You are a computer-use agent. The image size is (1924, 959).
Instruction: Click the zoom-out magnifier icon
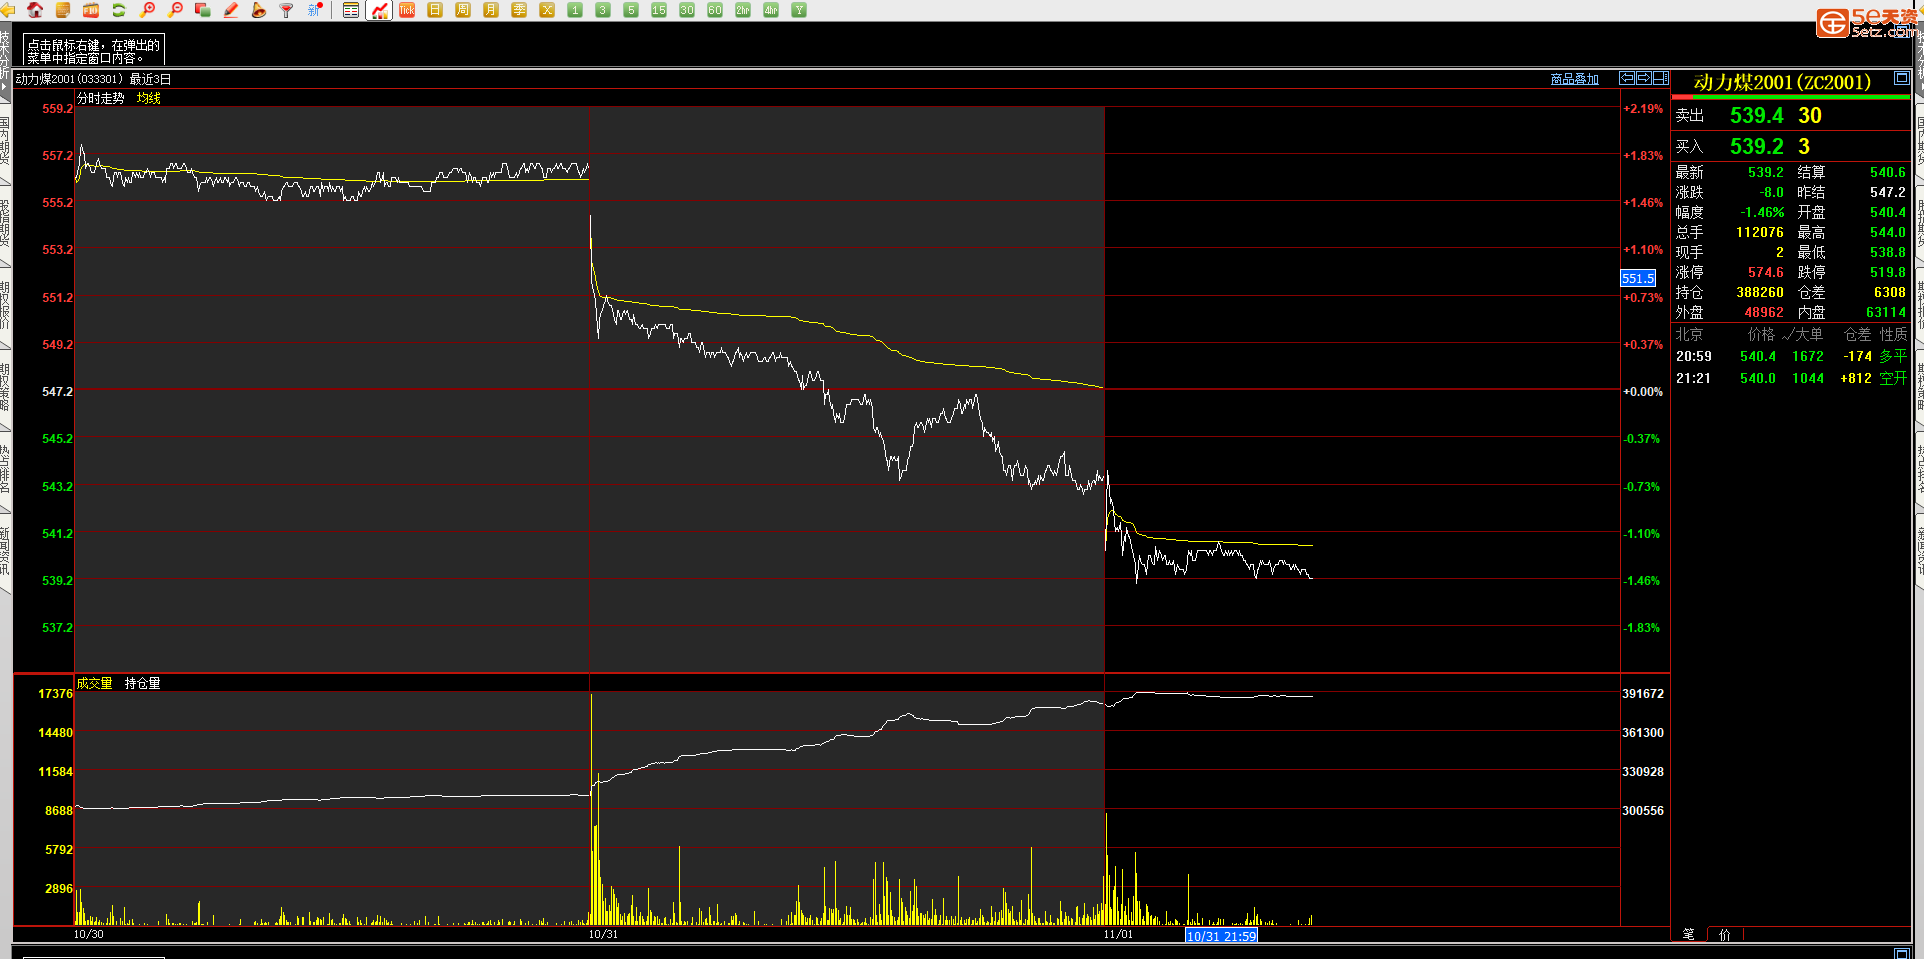point(175,10)
